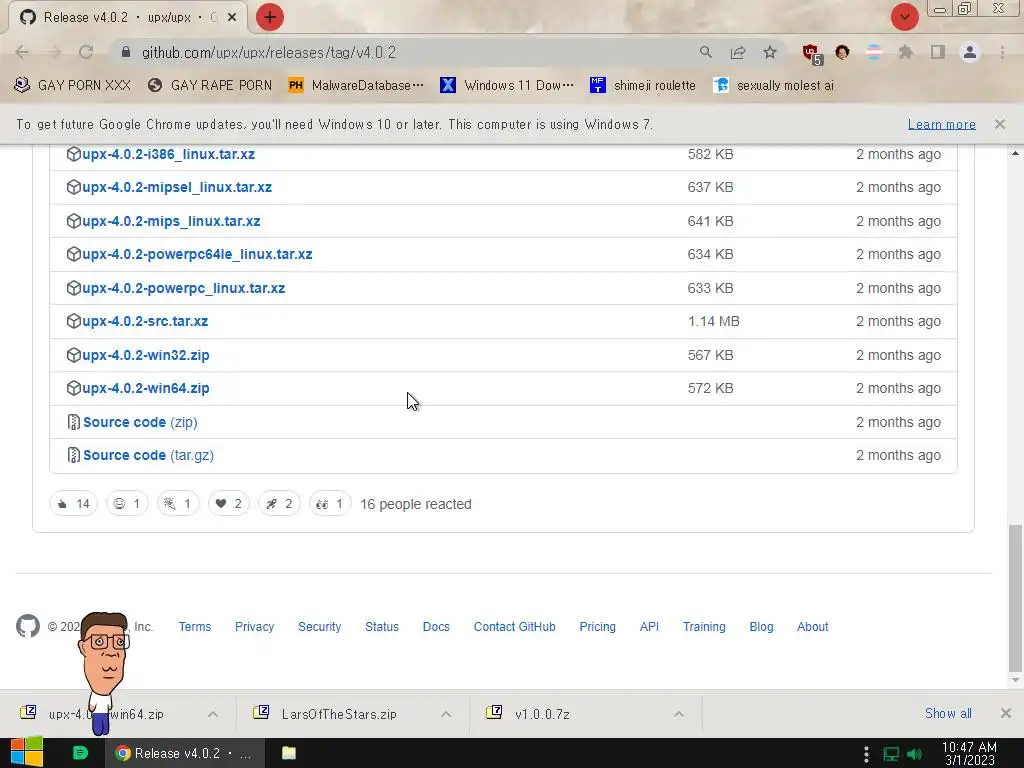Viewport: 1024px width, 768px height.
Task: Toggle the browser side panel icon
Action: [938, 52]
